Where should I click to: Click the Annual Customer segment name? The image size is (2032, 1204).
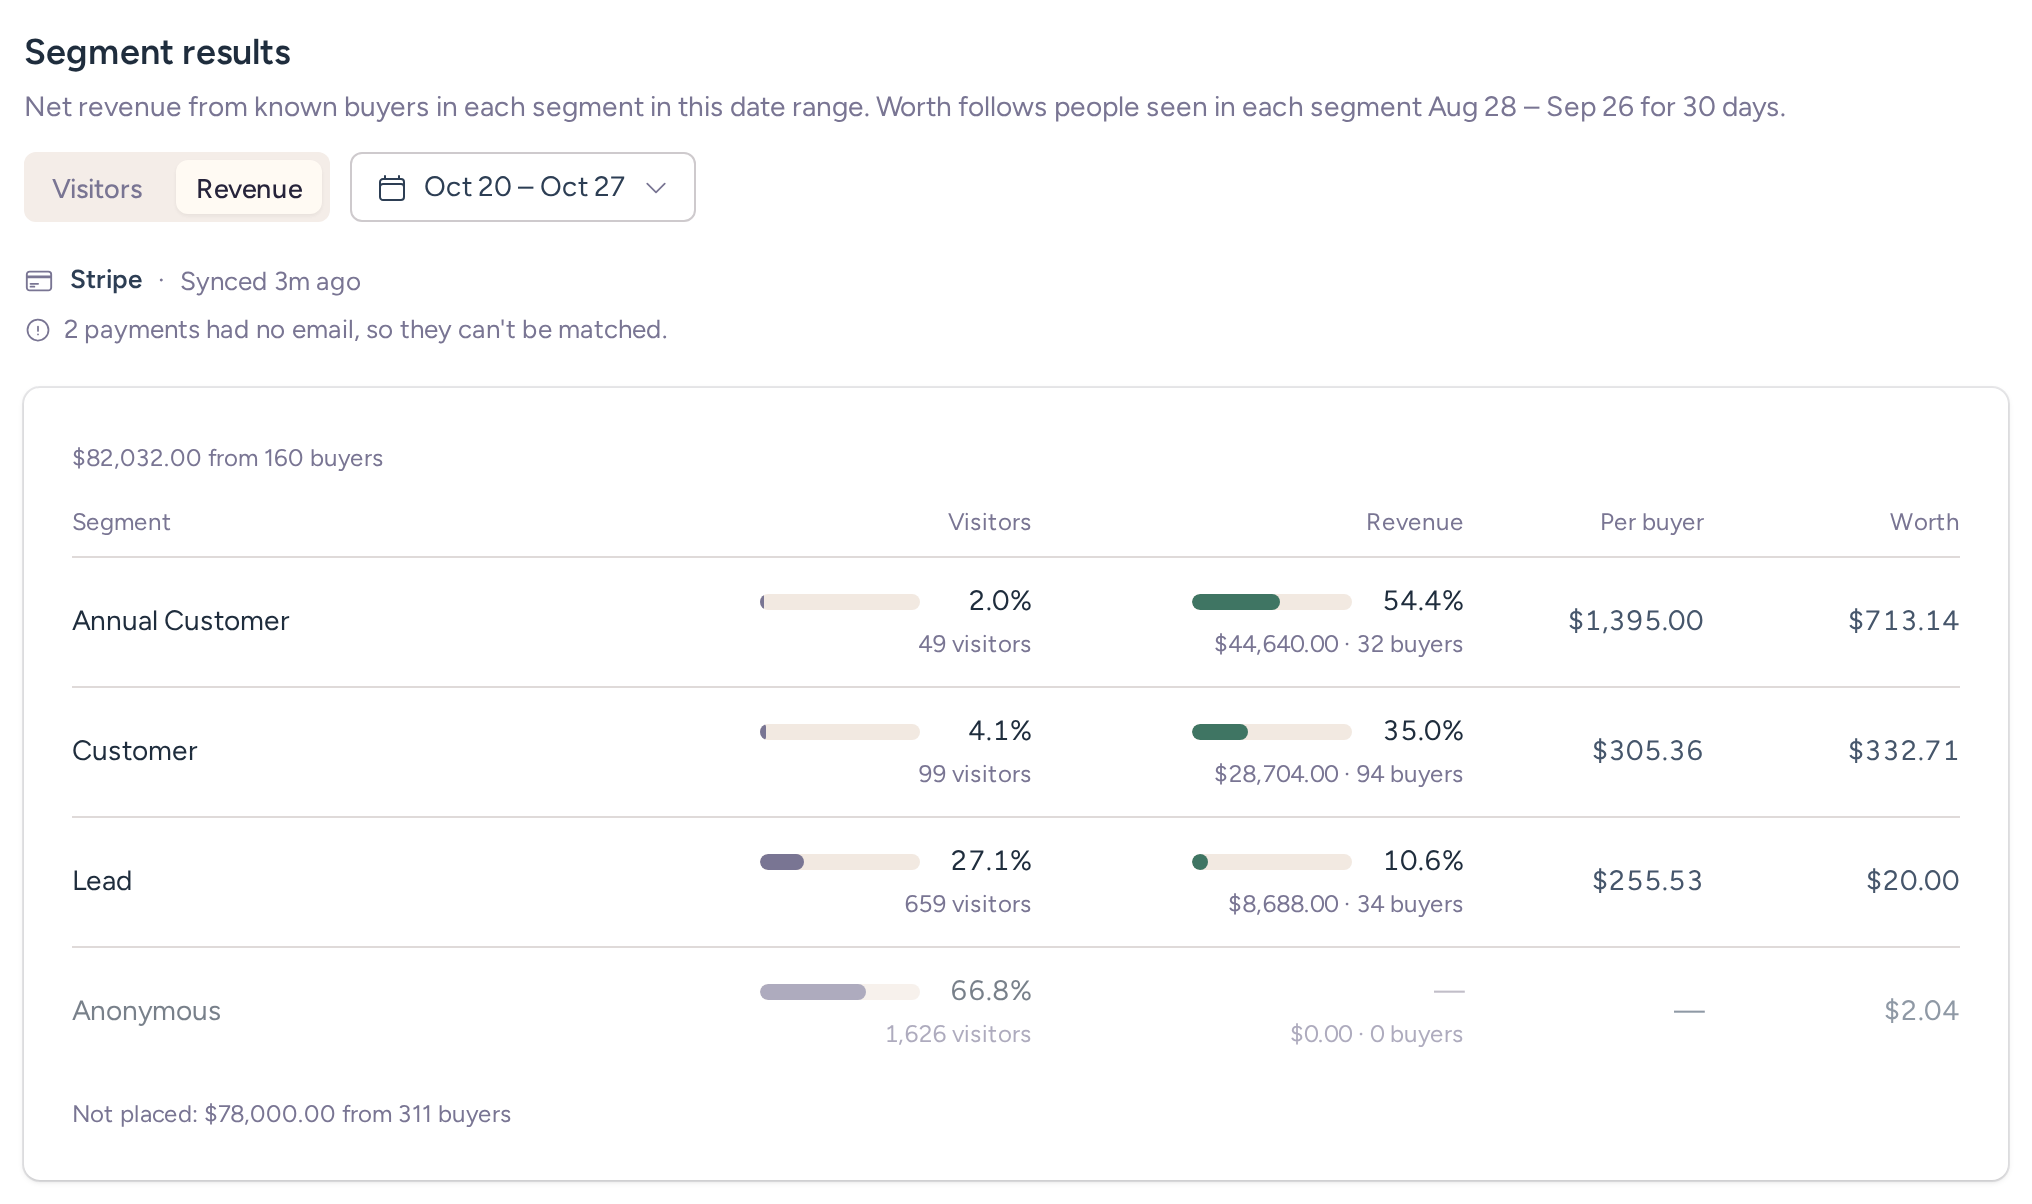coord(181,621)
